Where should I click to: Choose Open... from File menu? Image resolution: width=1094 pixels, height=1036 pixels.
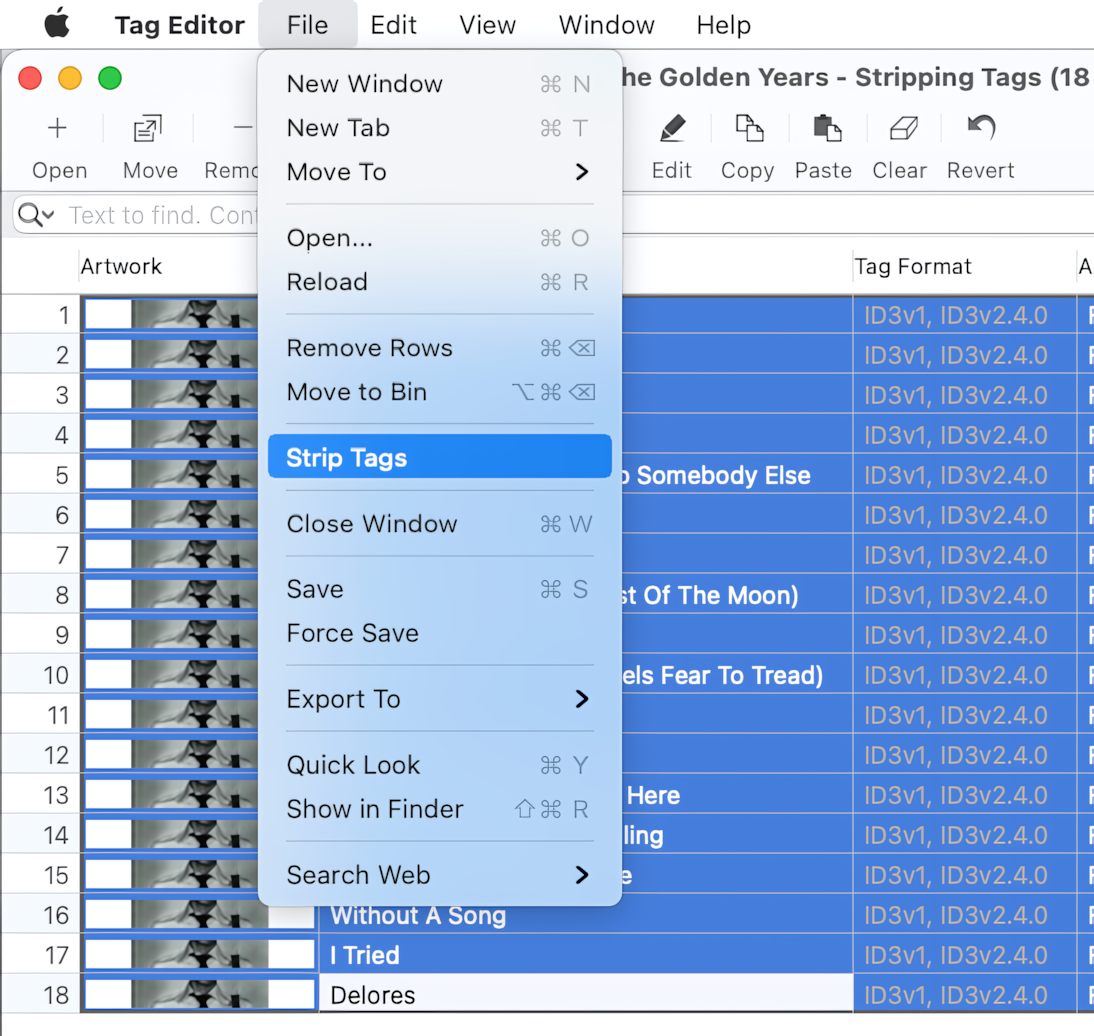click(440, 238)
